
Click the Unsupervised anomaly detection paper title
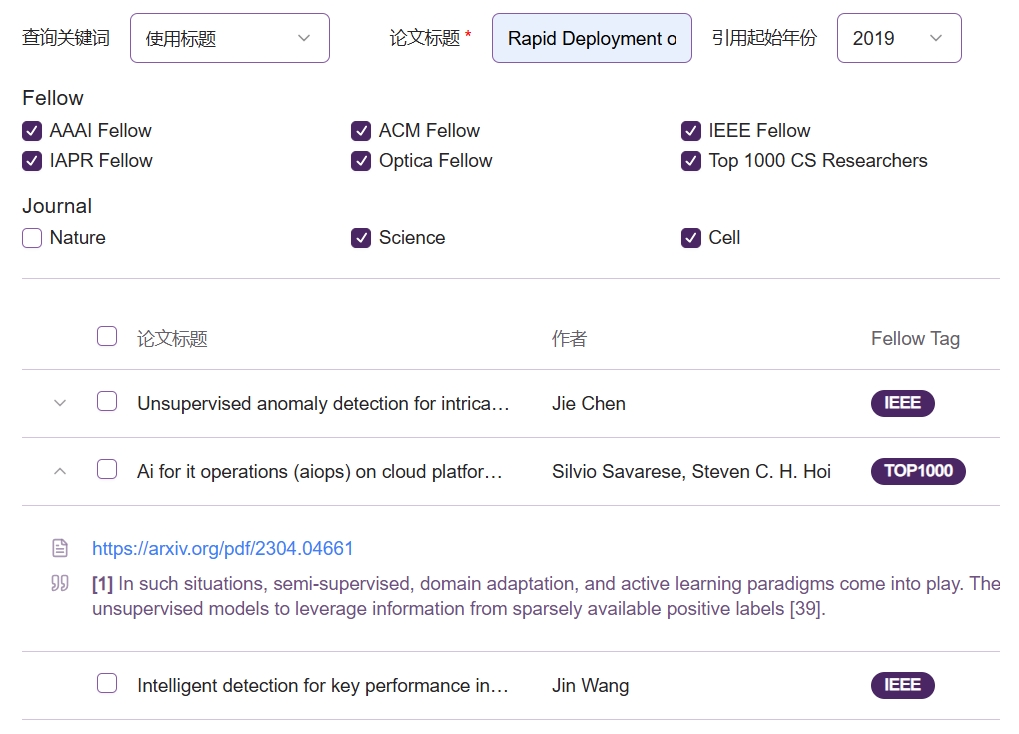(323, 404)
